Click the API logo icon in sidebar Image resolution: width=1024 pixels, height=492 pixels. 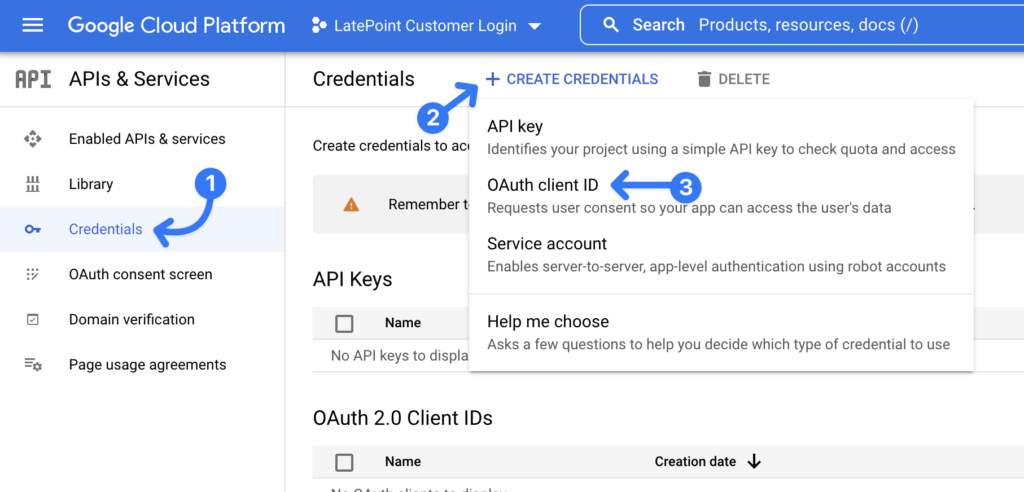click(33, 79)
